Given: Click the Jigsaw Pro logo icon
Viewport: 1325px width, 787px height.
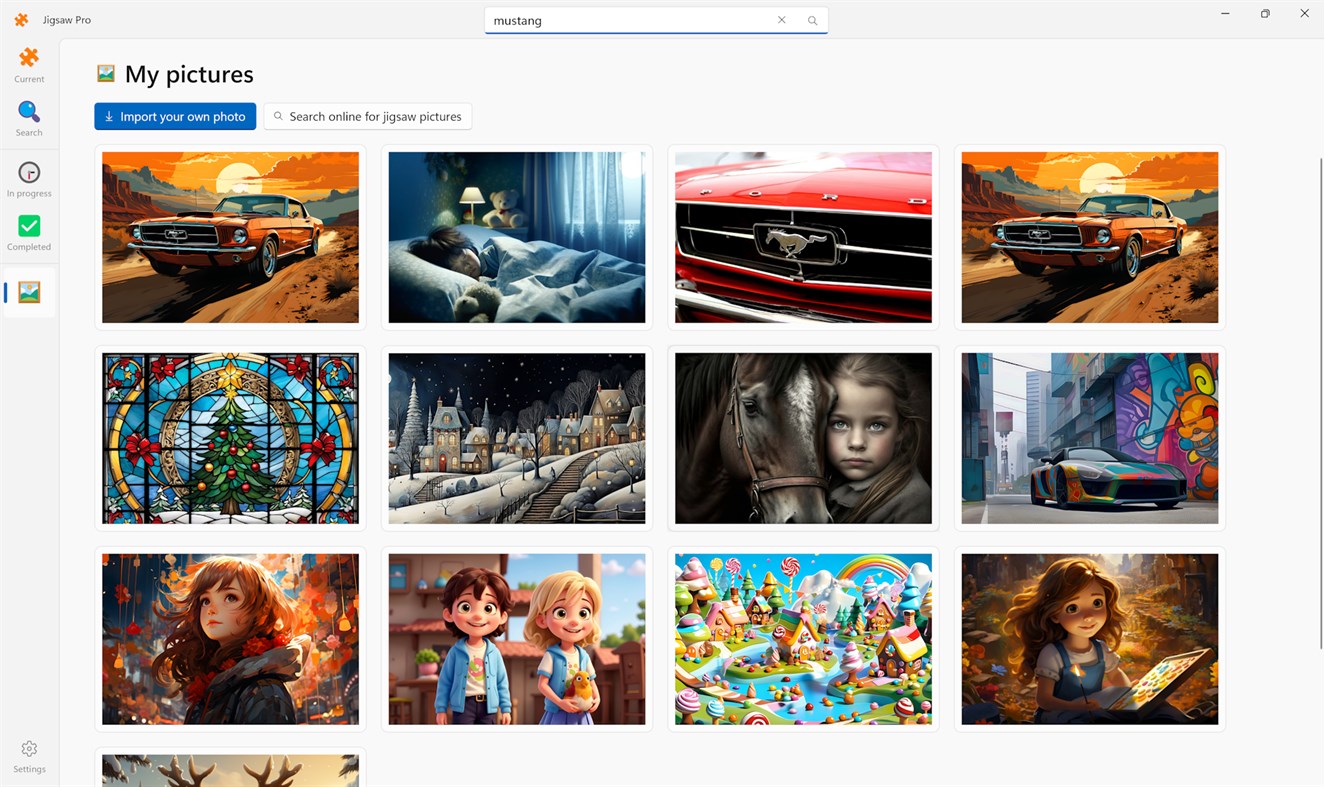Looking at the screenshot, I should pyautogui.click(x=21, y=19).
